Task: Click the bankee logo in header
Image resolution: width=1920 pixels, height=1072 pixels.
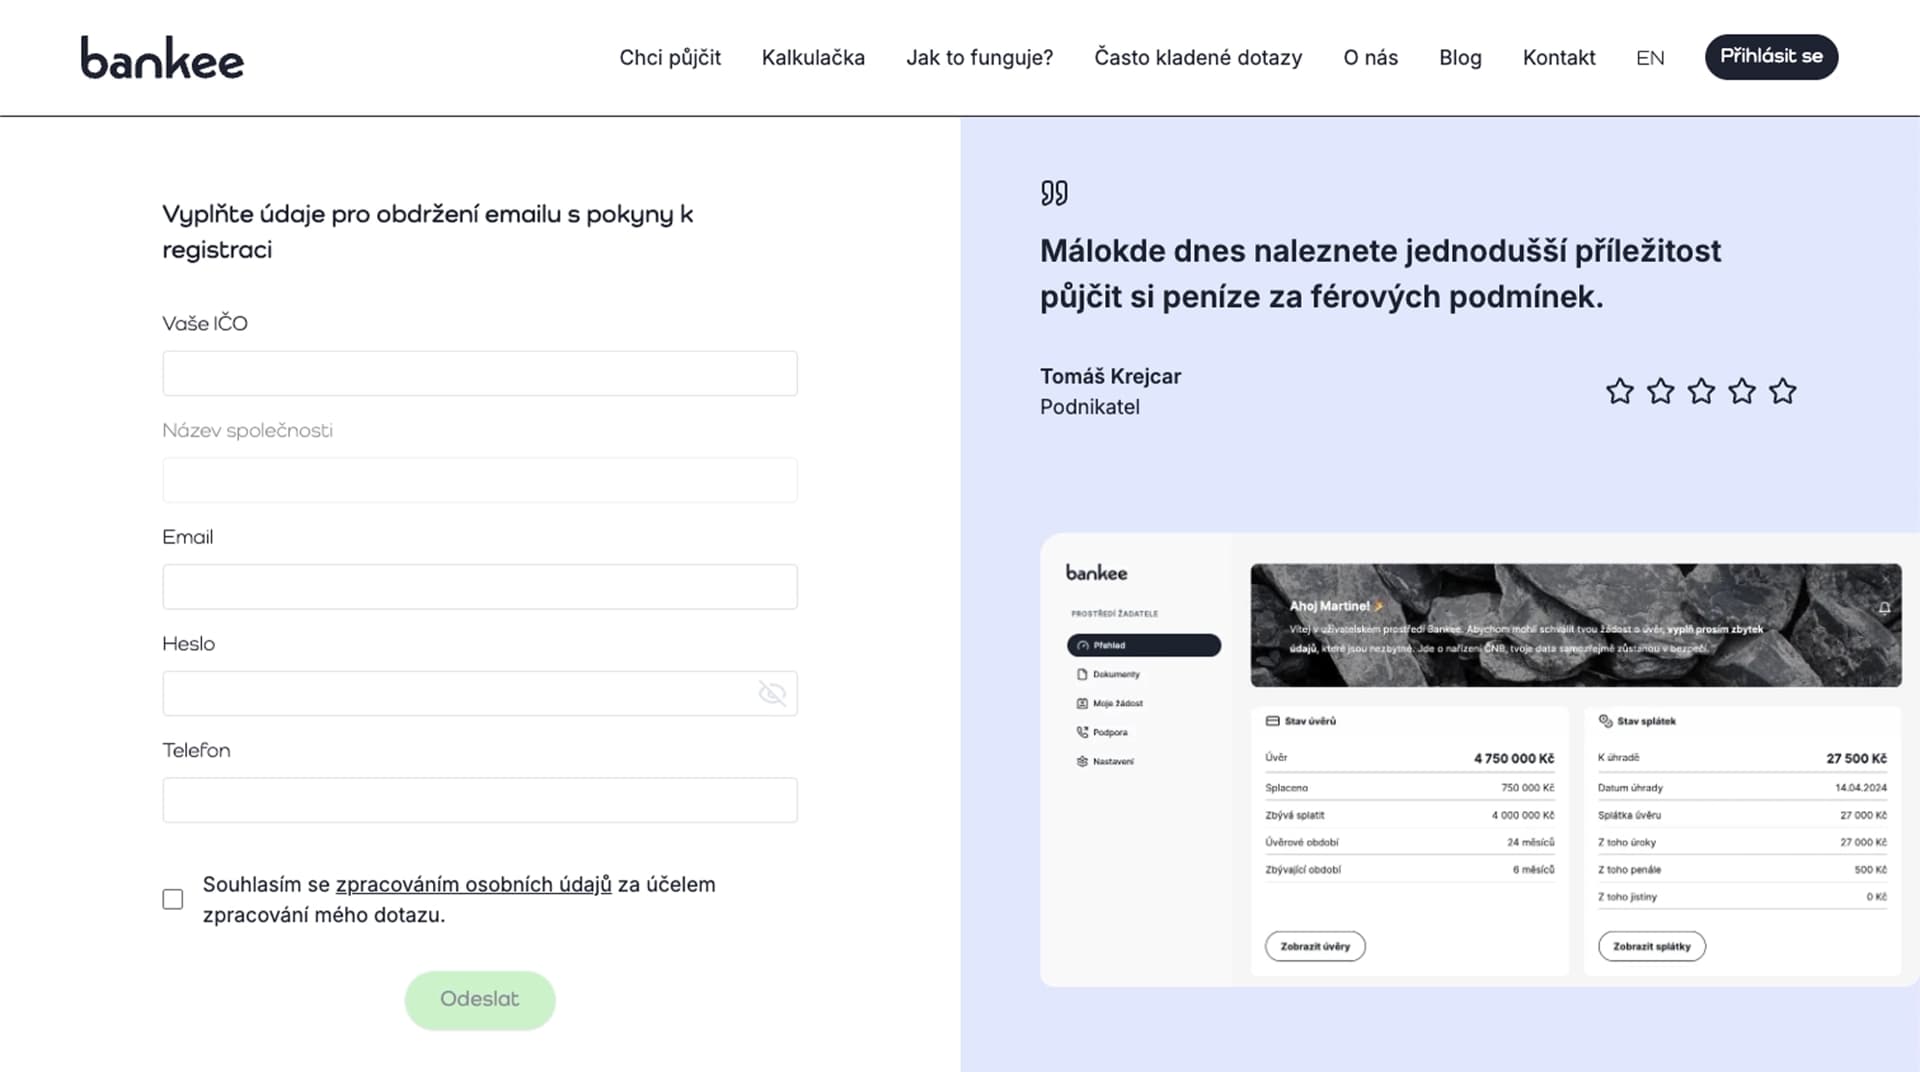Action: coord(162,58)
